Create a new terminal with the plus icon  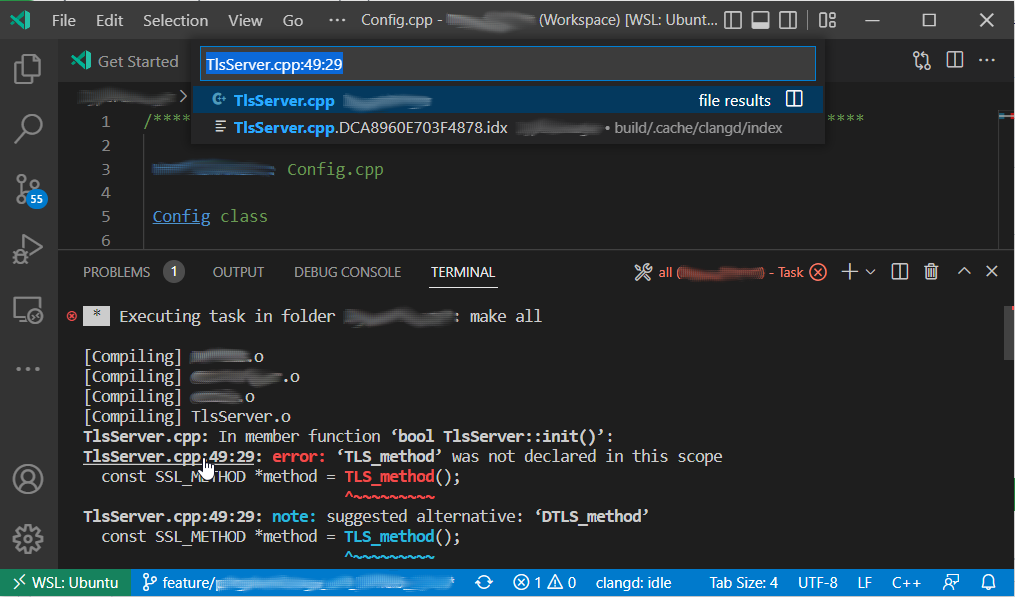849,271
